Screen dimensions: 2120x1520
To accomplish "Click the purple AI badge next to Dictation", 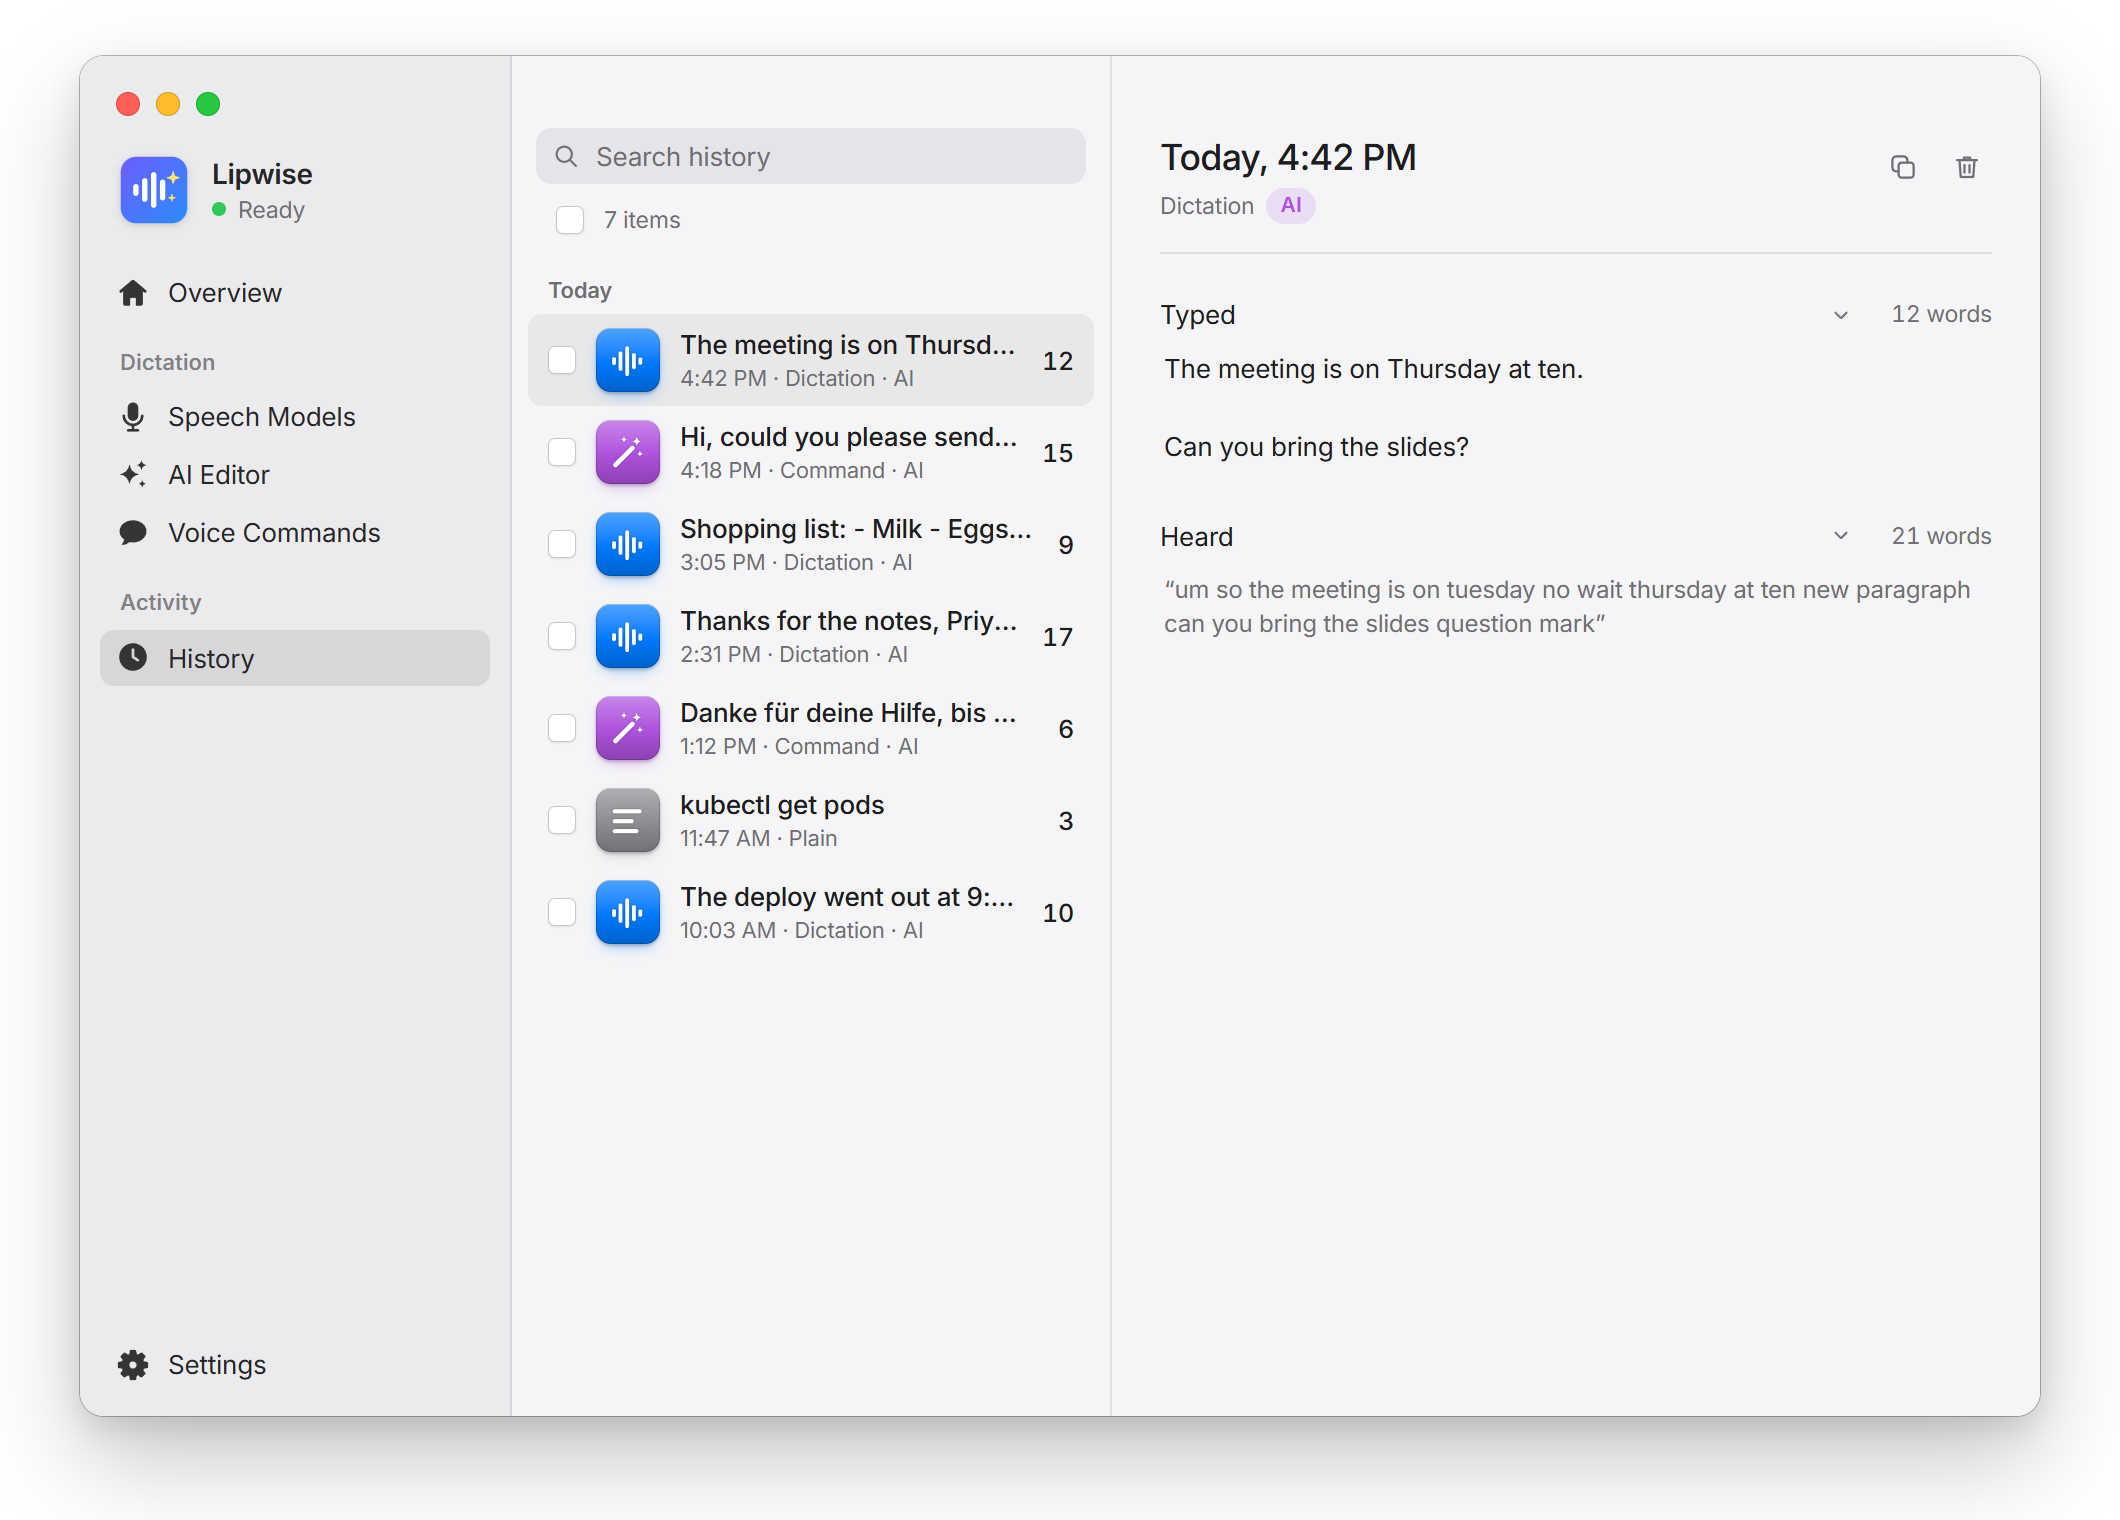I will (x=1291, y=206).
